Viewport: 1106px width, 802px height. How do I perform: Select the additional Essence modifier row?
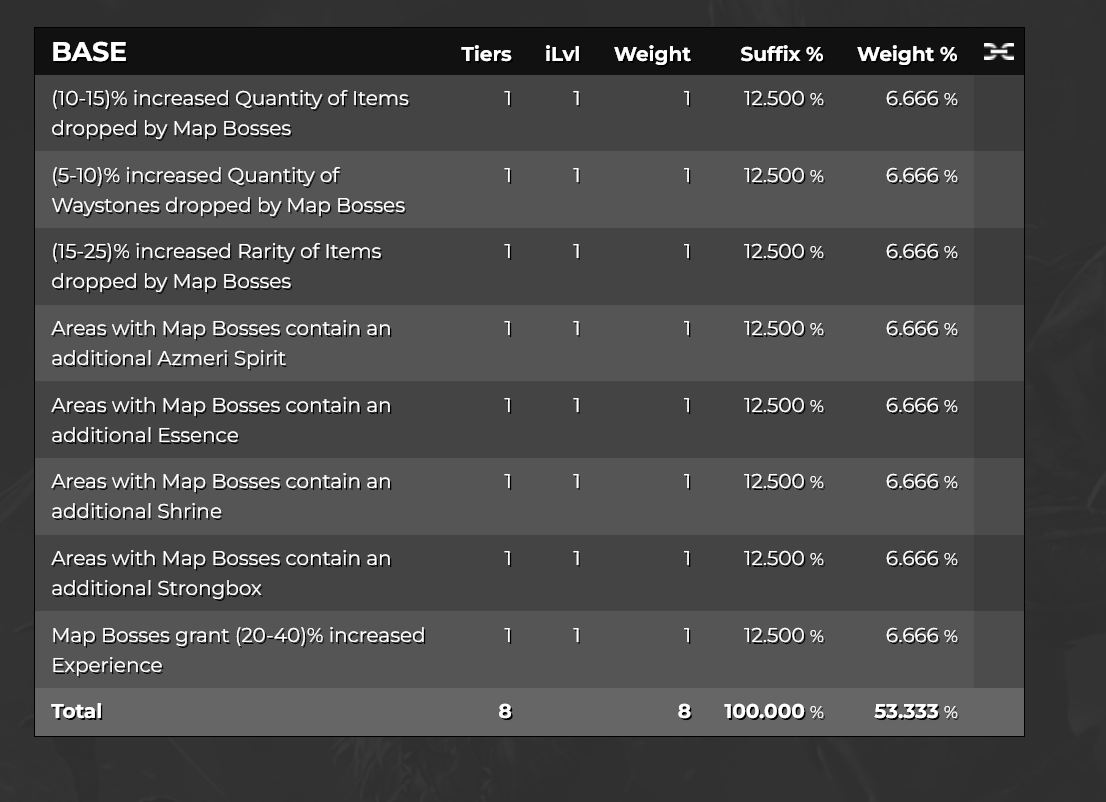pos(529,420)
